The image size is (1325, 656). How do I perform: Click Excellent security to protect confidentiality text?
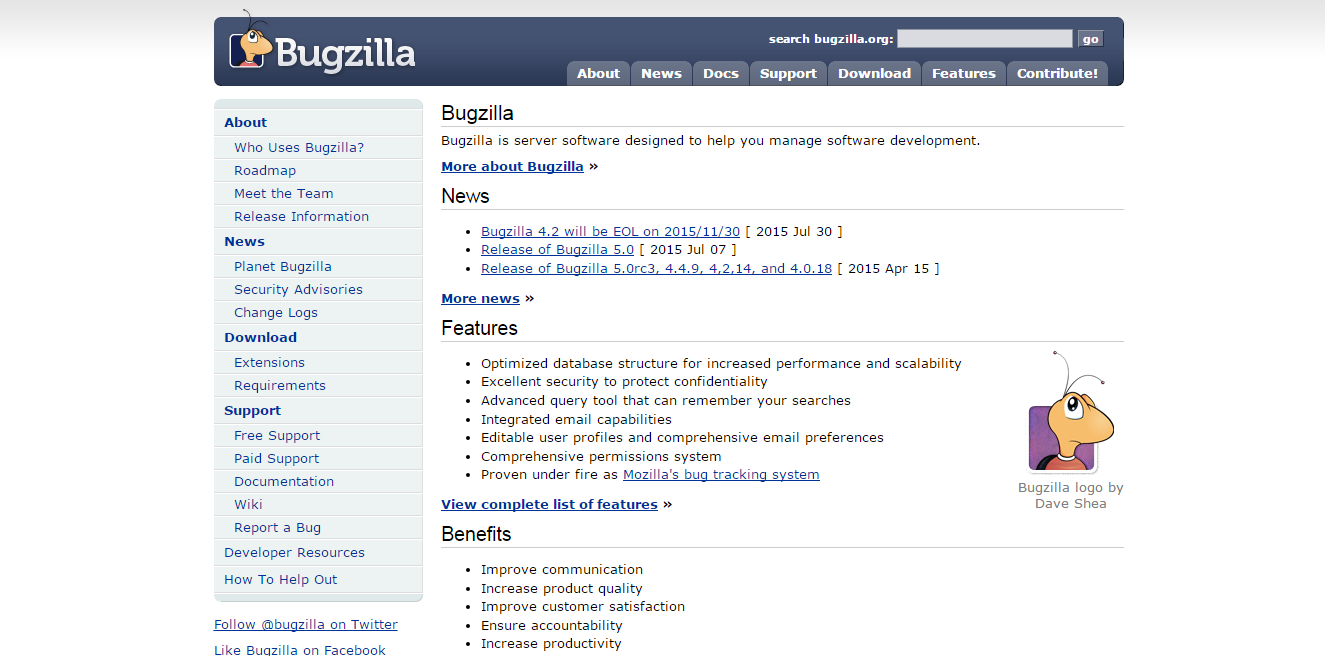624,381
